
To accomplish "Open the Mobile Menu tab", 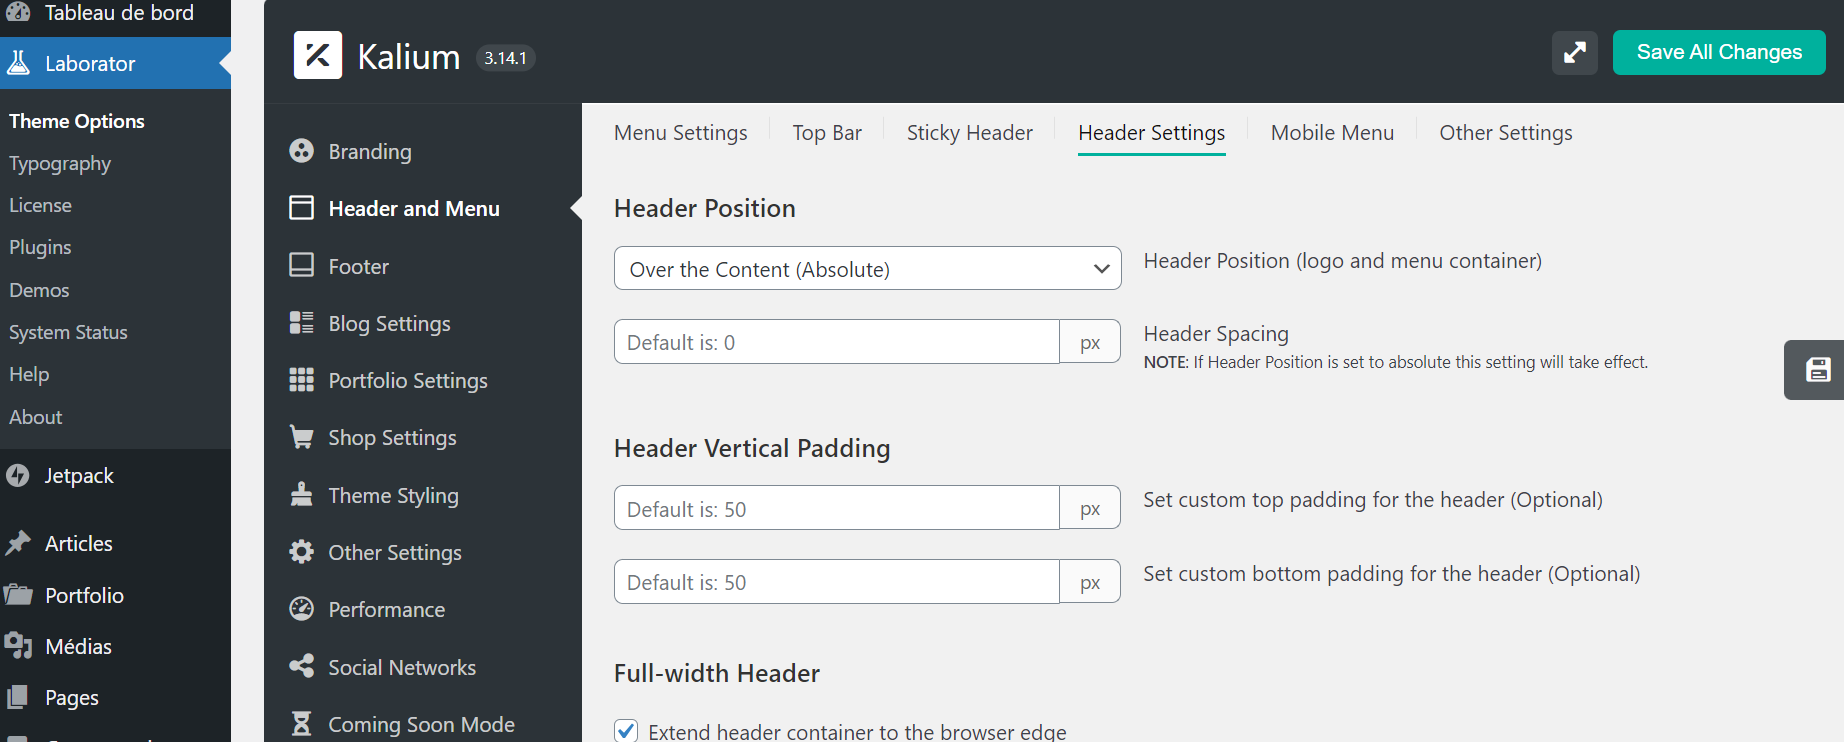I will tap(1331, 133).
